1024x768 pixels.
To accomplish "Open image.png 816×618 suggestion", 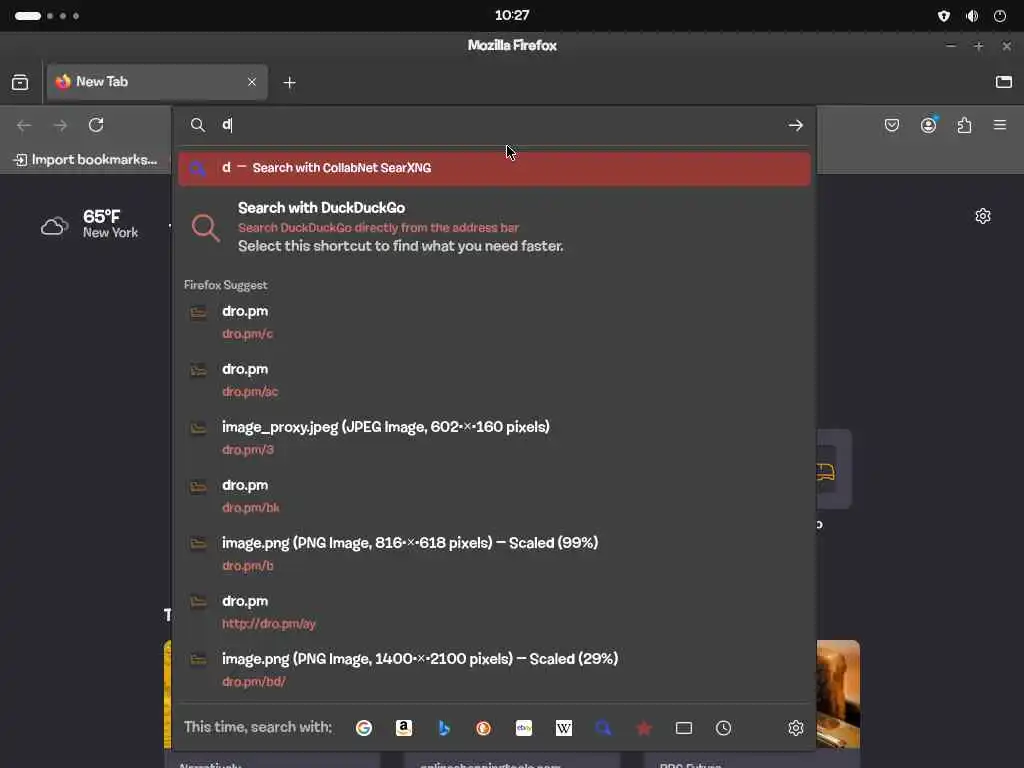I will click(x=494, y=553).
